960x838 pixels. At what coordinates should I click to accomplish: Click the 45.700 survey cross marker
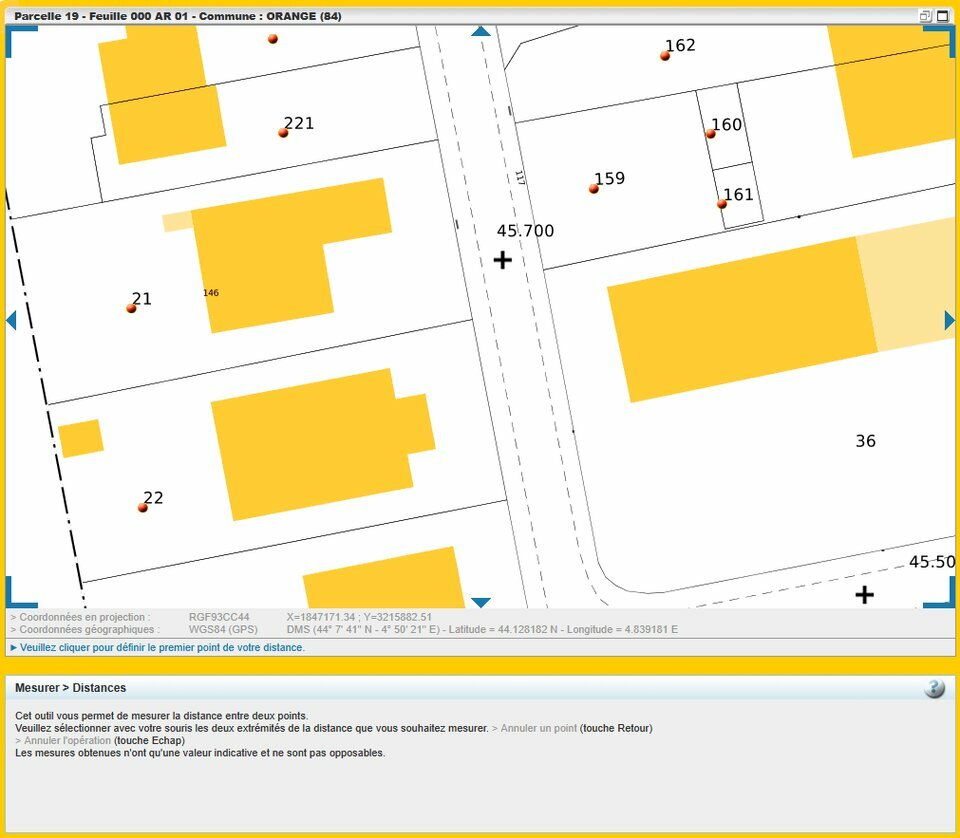503,260
